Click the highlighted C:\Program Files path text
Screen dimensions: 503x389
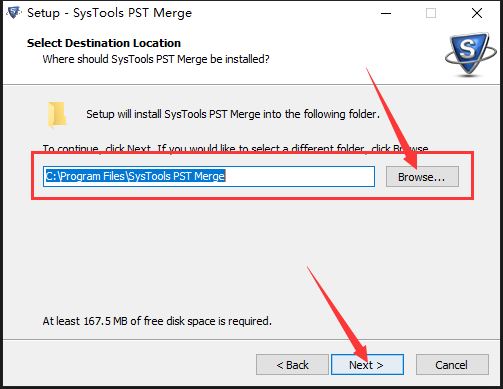coord(135,176)
